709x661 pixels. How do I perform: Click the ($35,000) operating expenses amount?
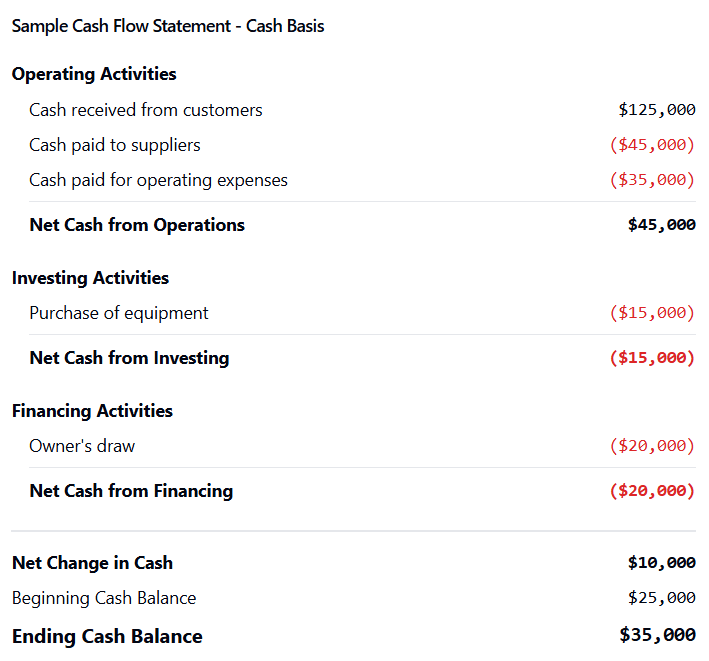(x=652, y=180)
